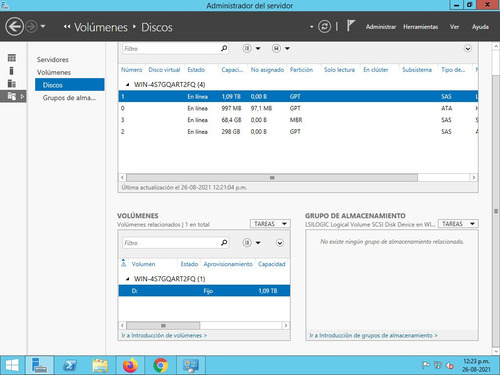Launch PowerShell from the taskbar
This screenshot has width=500, height=375.
70,365
